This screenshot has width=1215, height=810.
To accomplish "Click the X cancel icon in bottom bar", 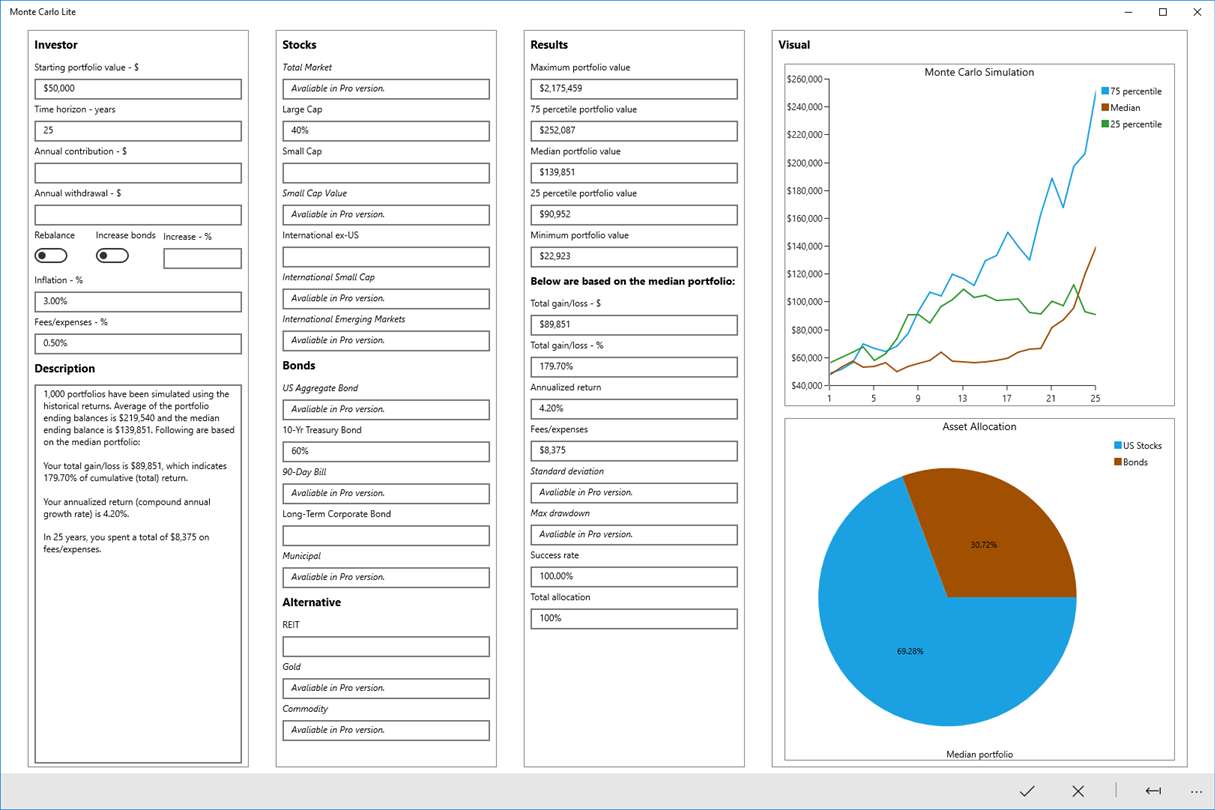I will click(1078, 791).
